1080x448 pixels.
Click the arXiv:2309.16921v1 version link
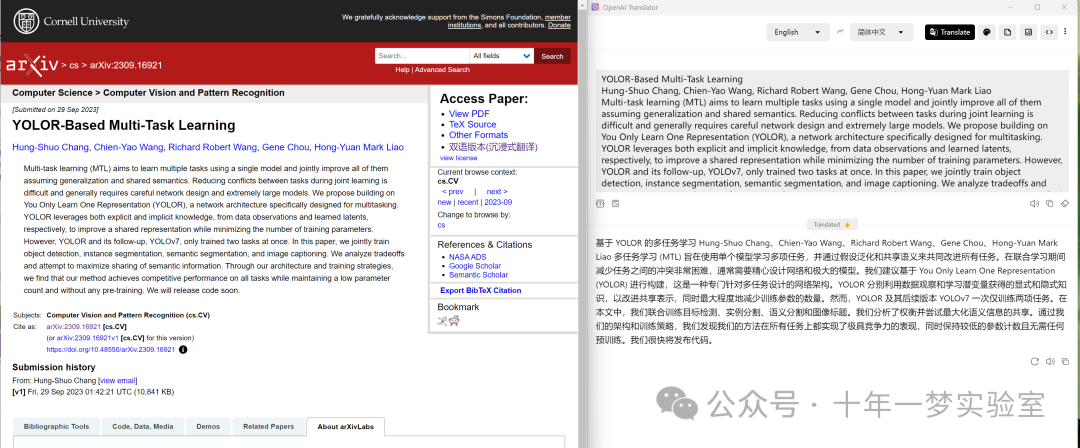pyautogui.click(x=87, y=338)
